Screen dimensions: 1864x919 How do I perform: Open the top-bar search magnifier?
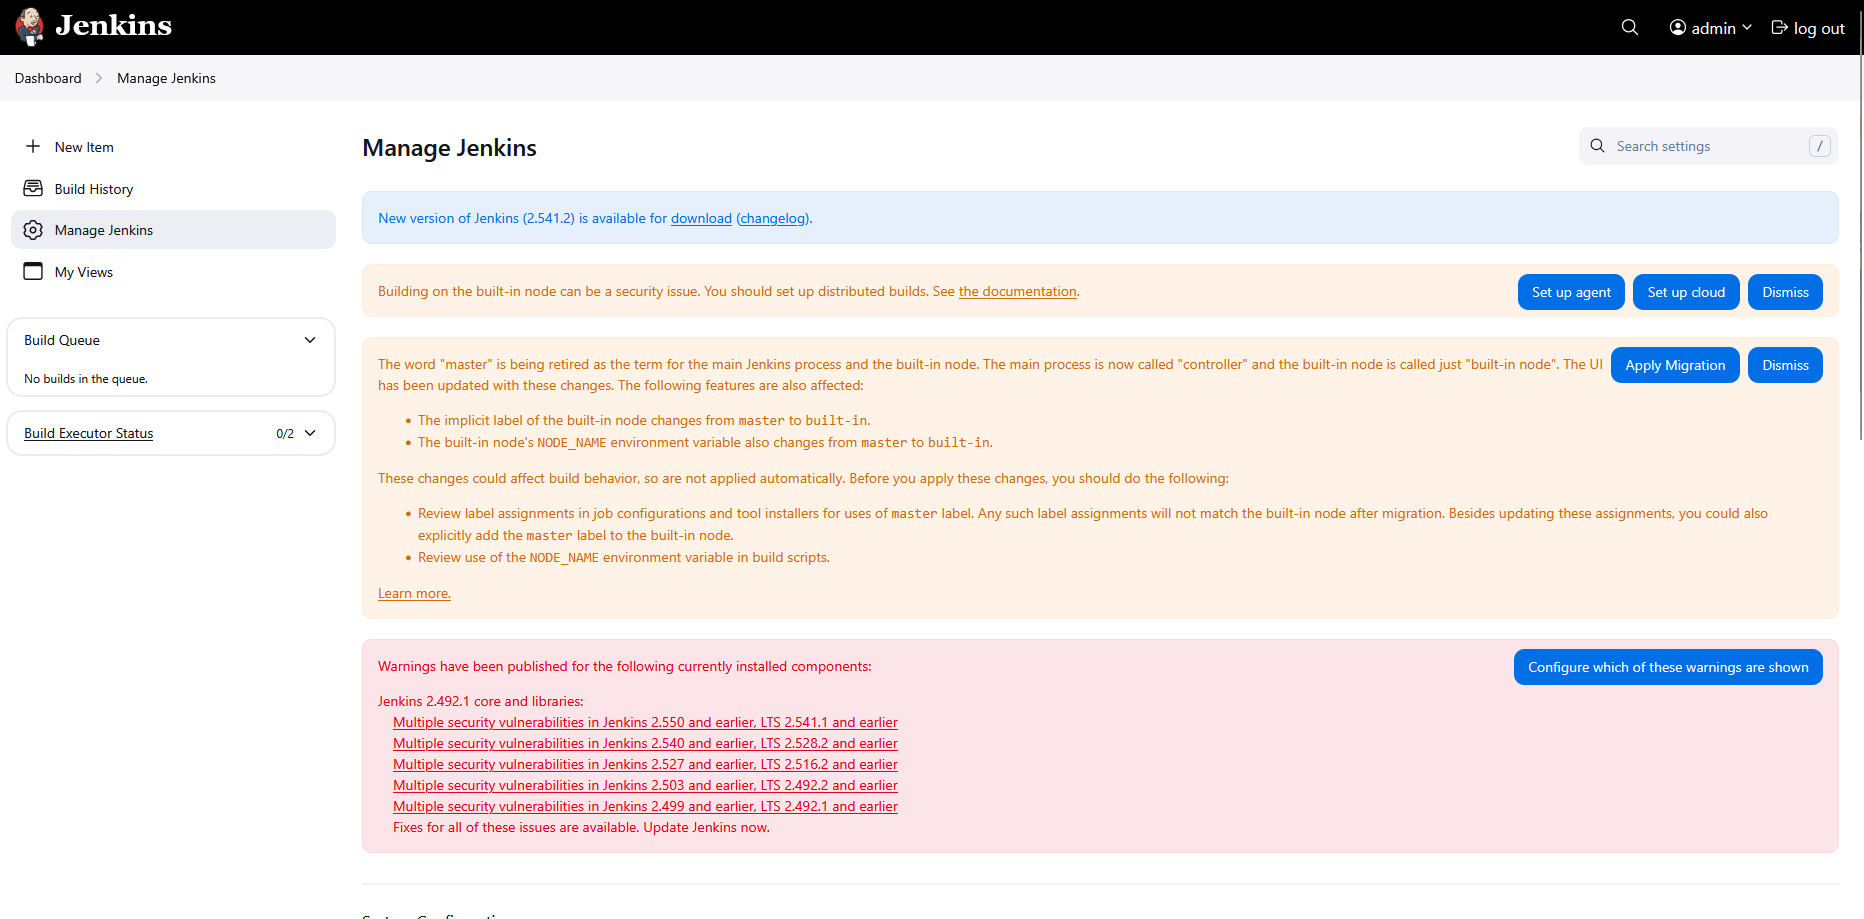point(1629,27)
